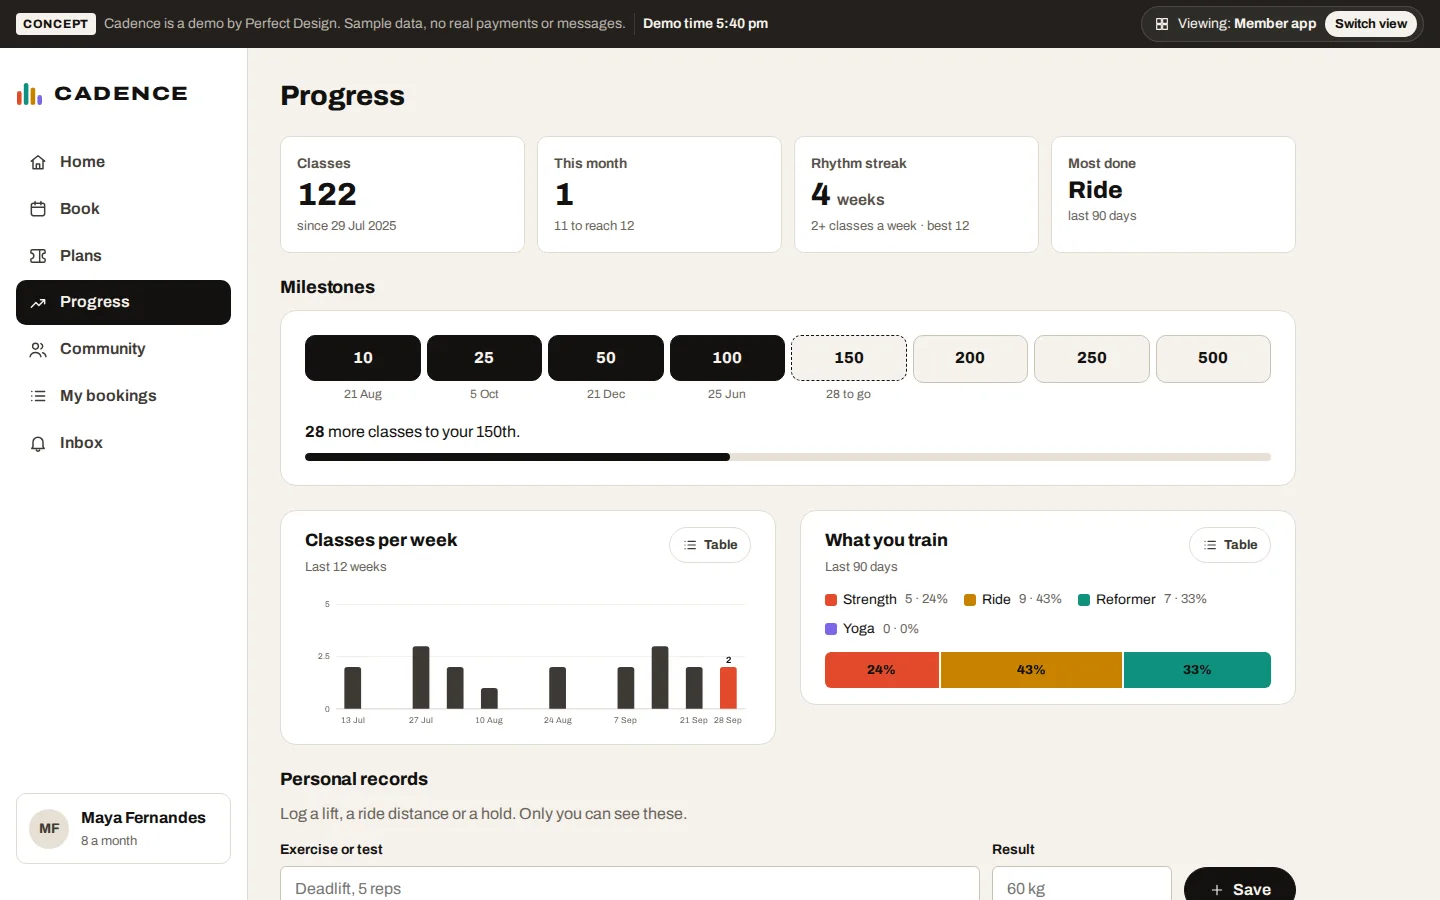1440x900 pixels.
Task: Open the Plans page
Action: (x=123, y=256)
